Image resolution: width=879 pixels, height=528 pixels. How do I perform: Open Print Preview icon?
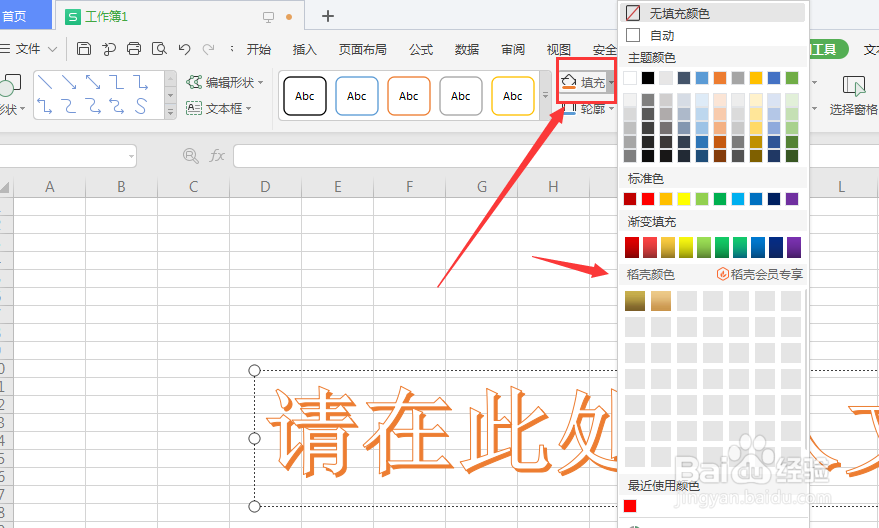[x=159, y=49]
